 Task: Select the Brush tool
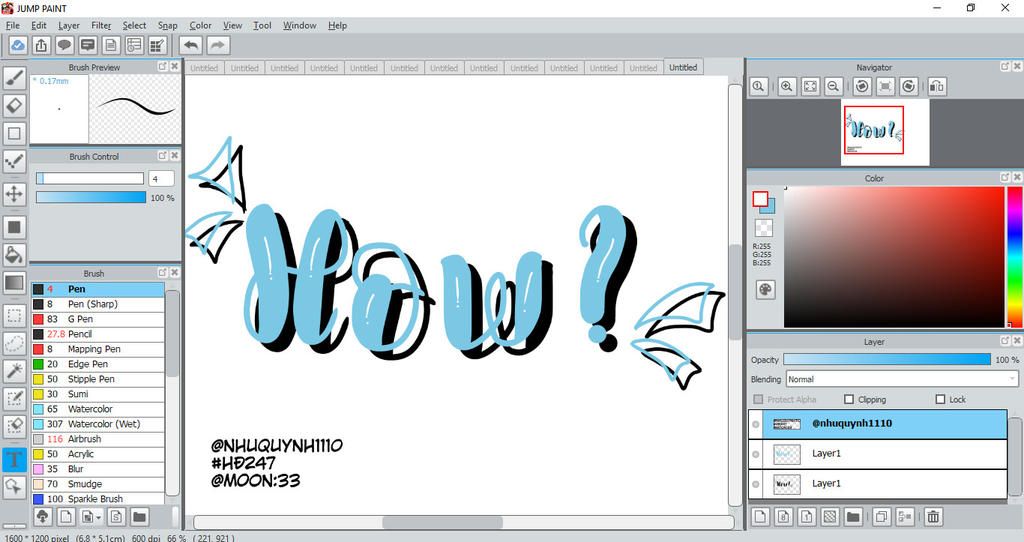point(14,78)
